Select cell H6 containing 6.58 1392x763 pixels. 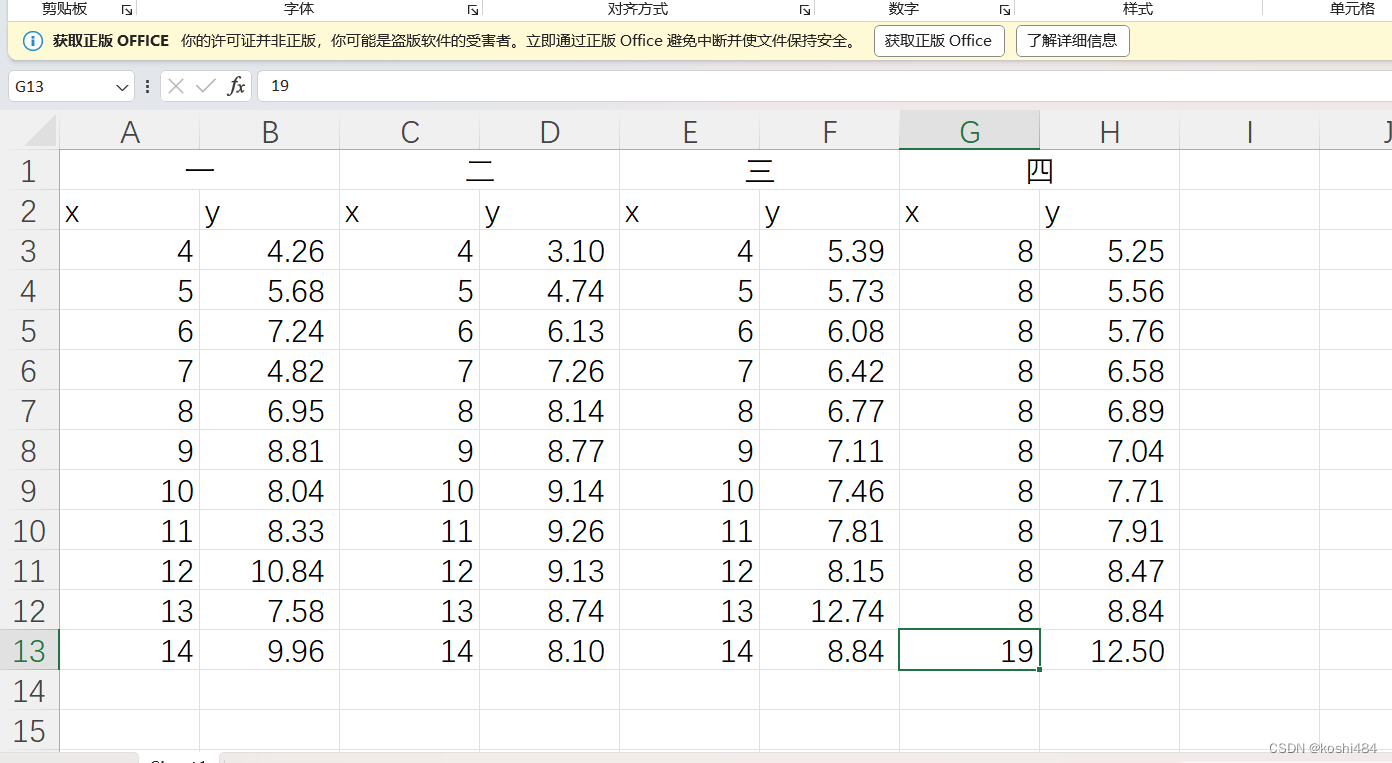[1110, 371]
